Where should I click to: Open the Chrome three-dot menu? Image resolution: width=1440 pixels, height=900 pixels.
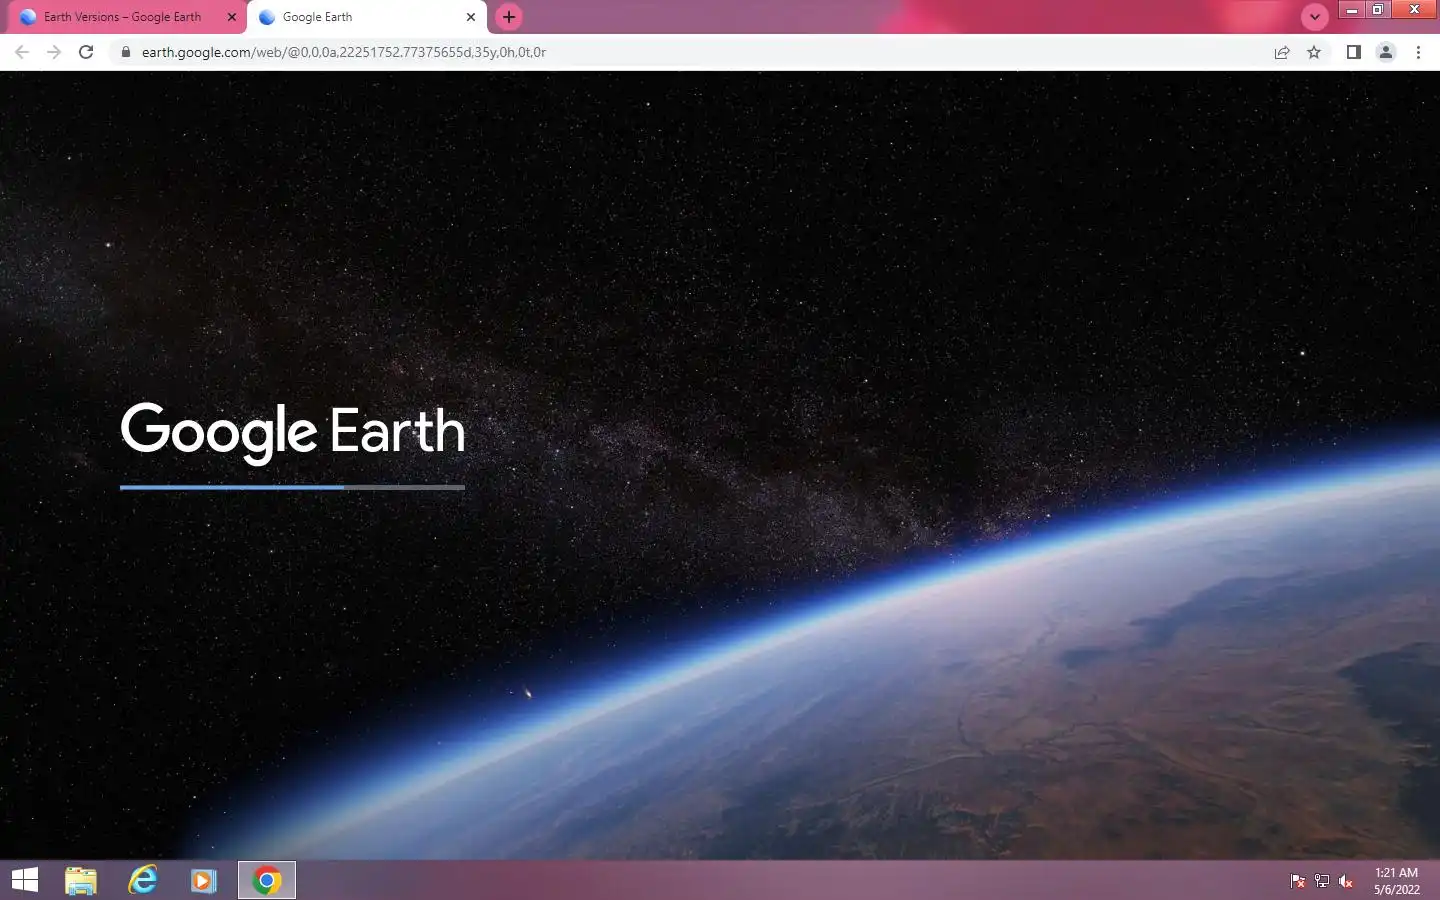[1418, 52]
